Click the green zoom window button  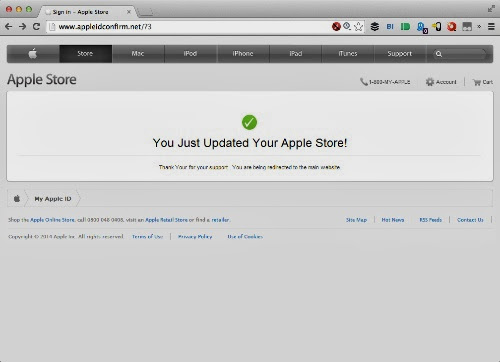tap(29, 9)
